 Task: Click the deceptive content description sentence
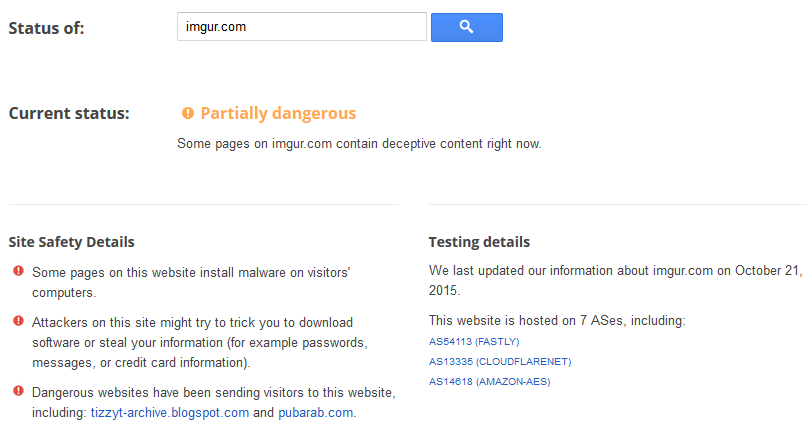359,144
